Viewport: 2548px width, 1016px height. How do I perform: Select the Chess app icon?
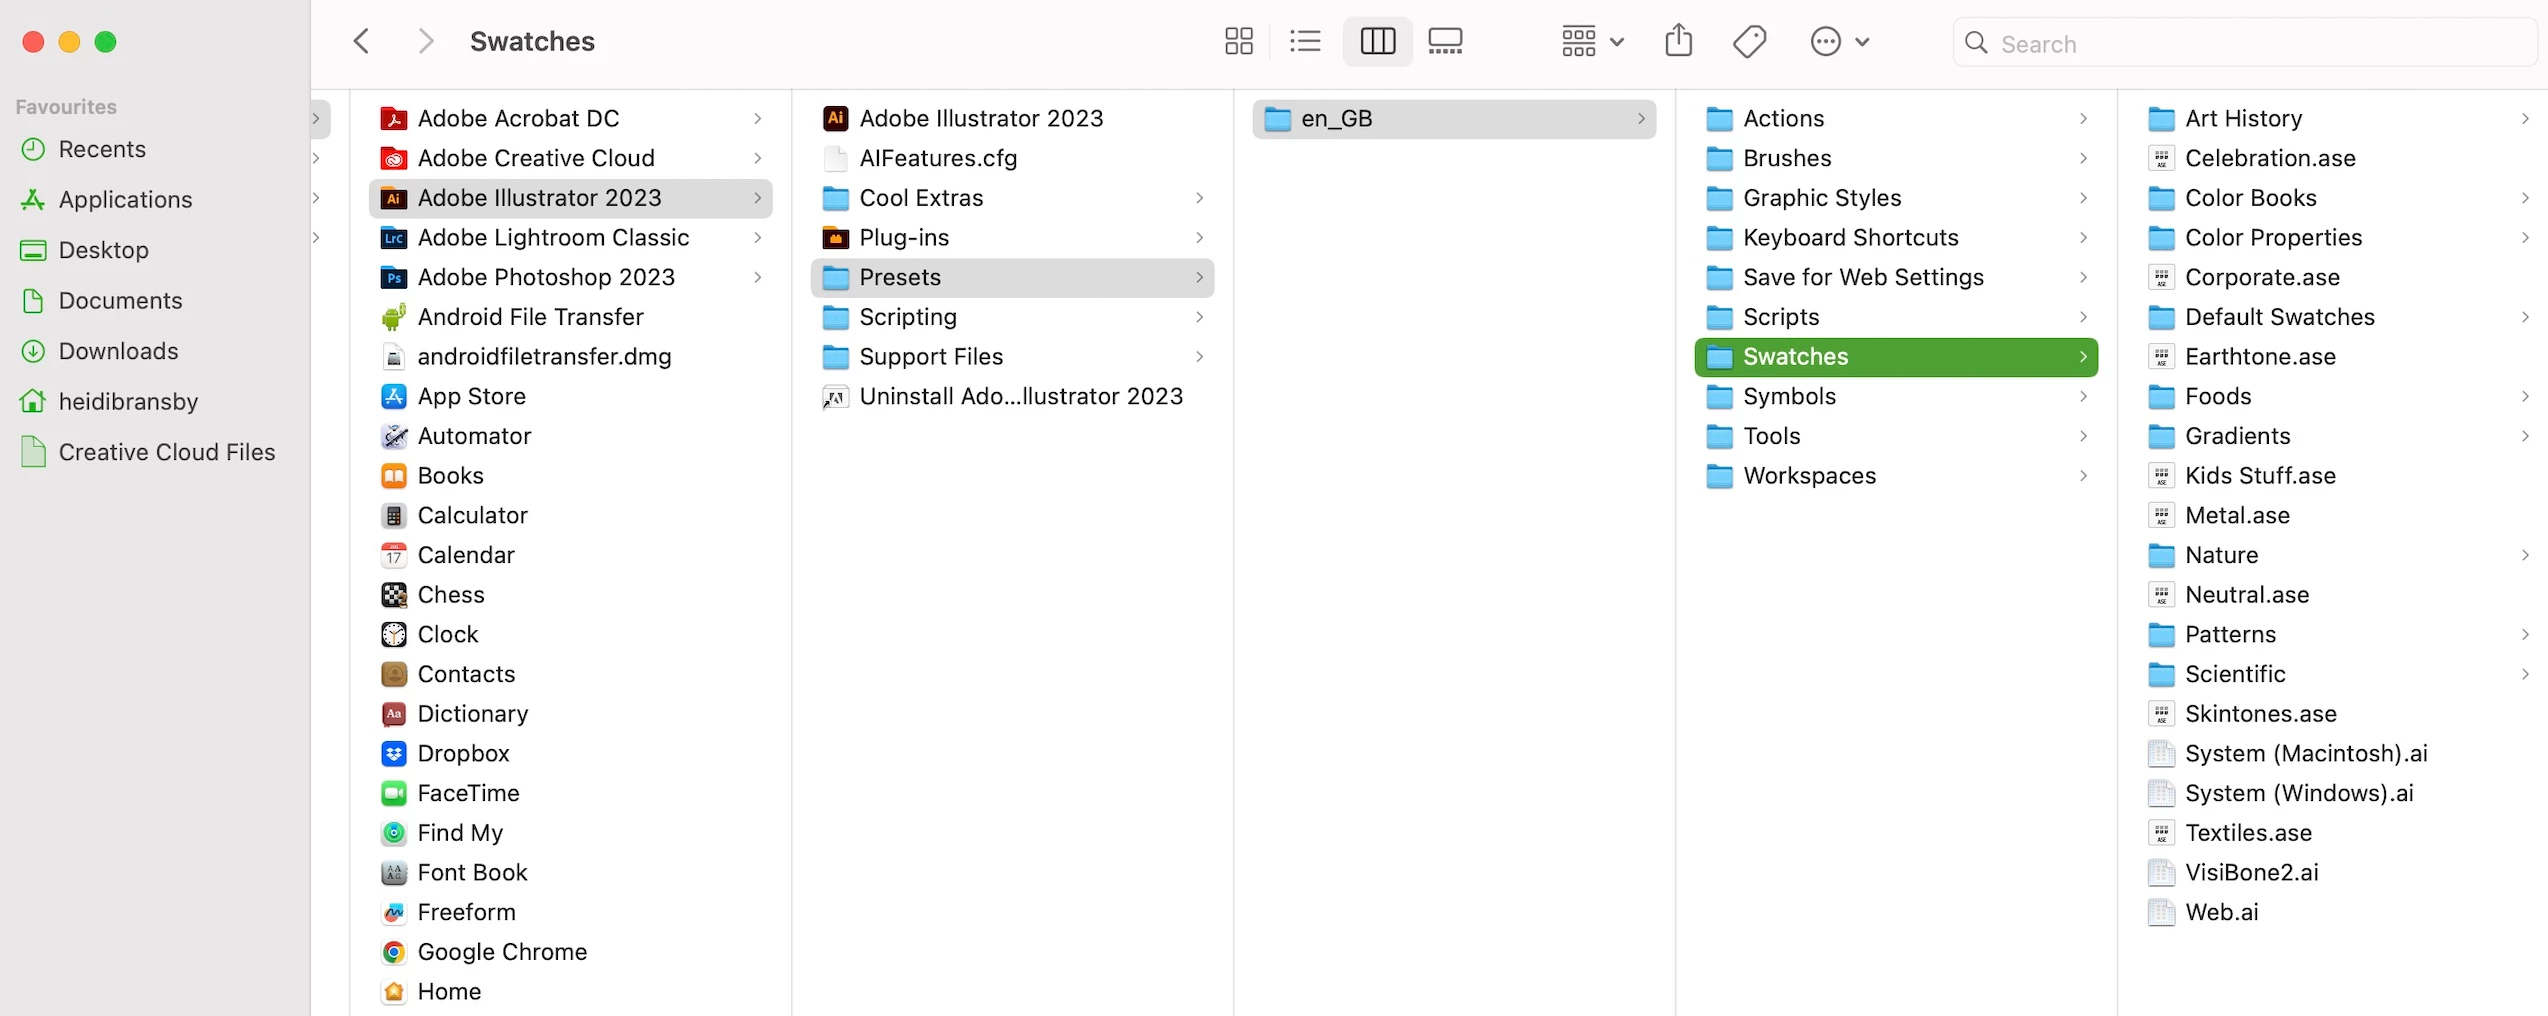pos(394,595)
